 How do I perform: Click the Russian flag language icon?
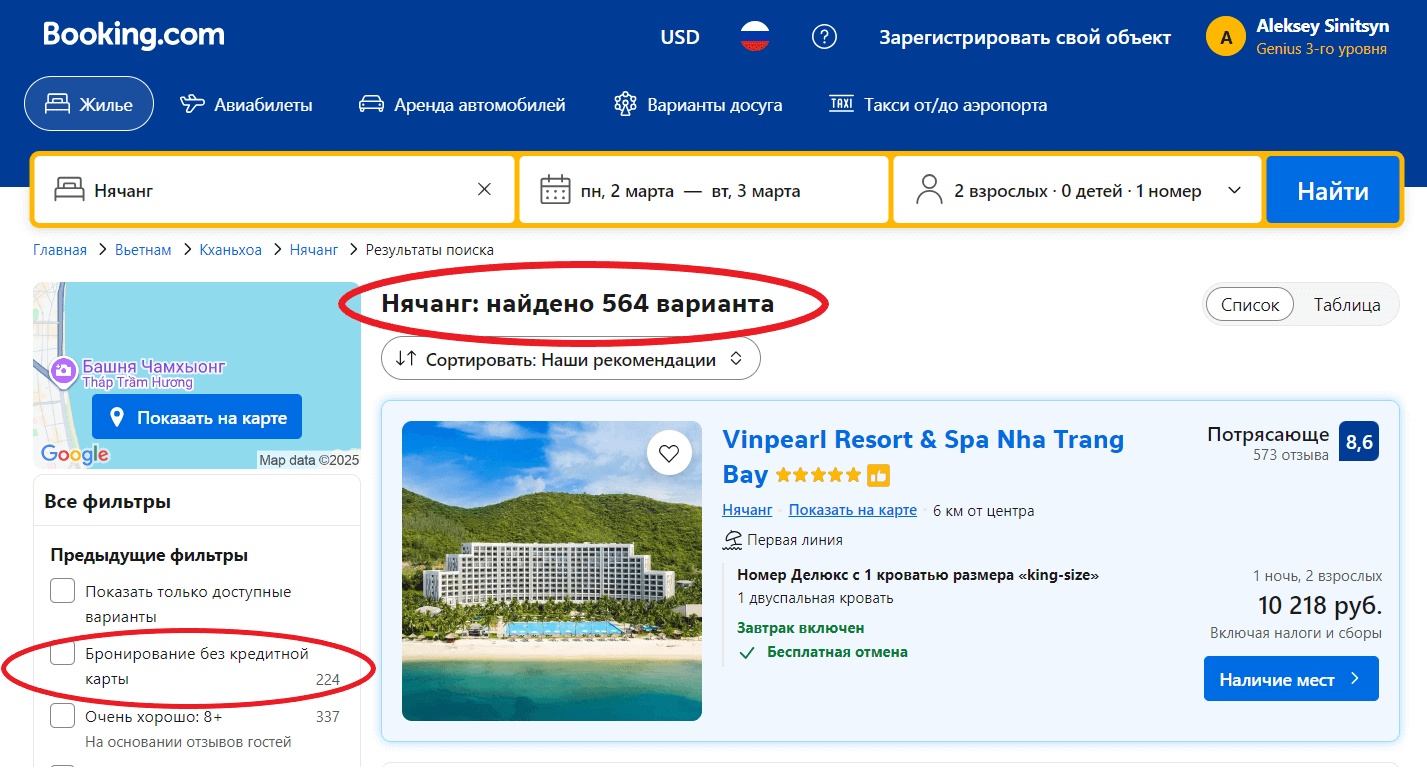754,36
